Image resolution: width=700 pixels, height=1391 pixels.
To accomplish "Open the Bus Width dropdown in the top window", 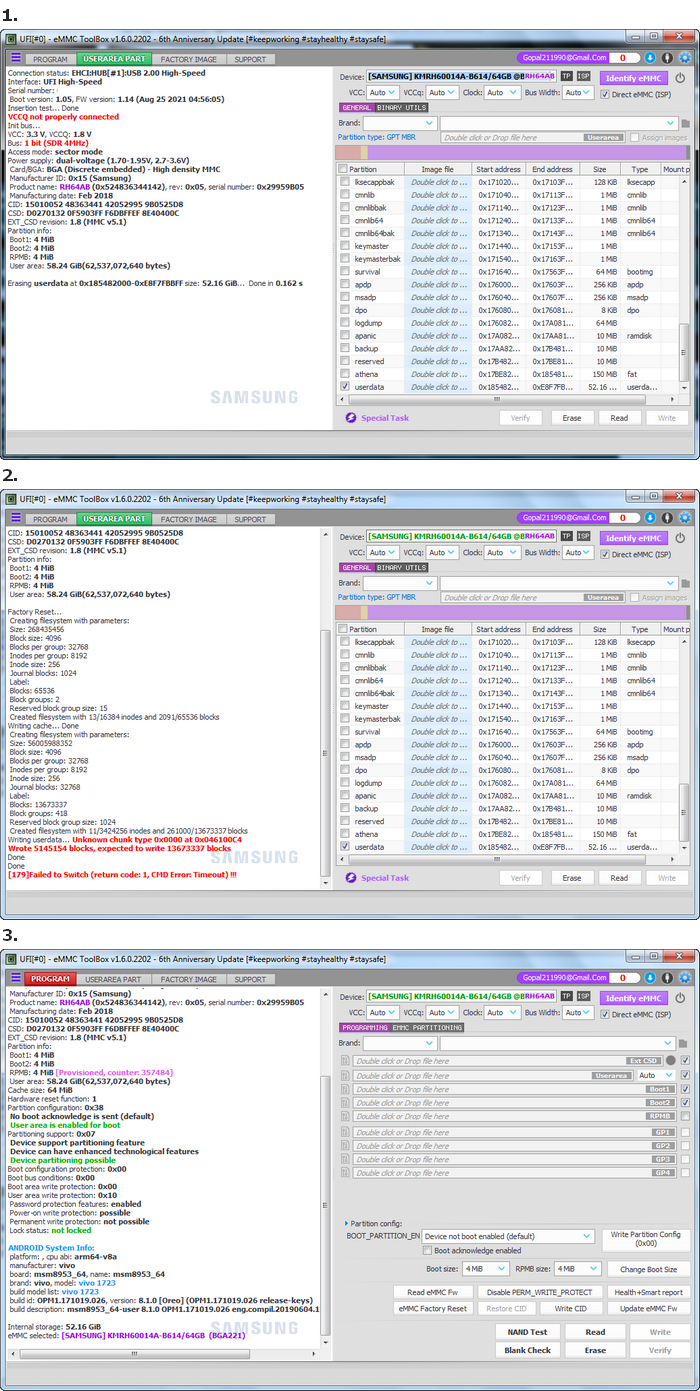I will pyautogui.click(x=578, y=93).
